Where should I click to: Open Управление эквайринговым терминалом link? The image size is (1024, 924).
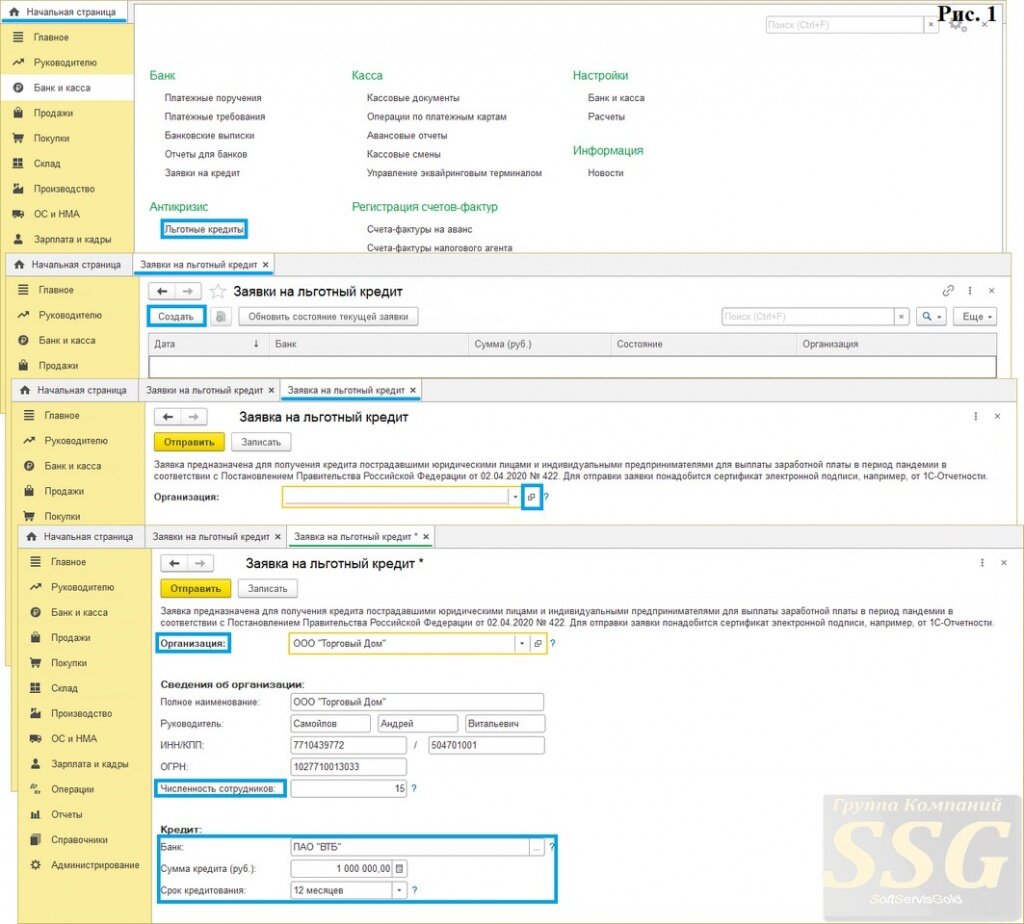tap(454, 173)
